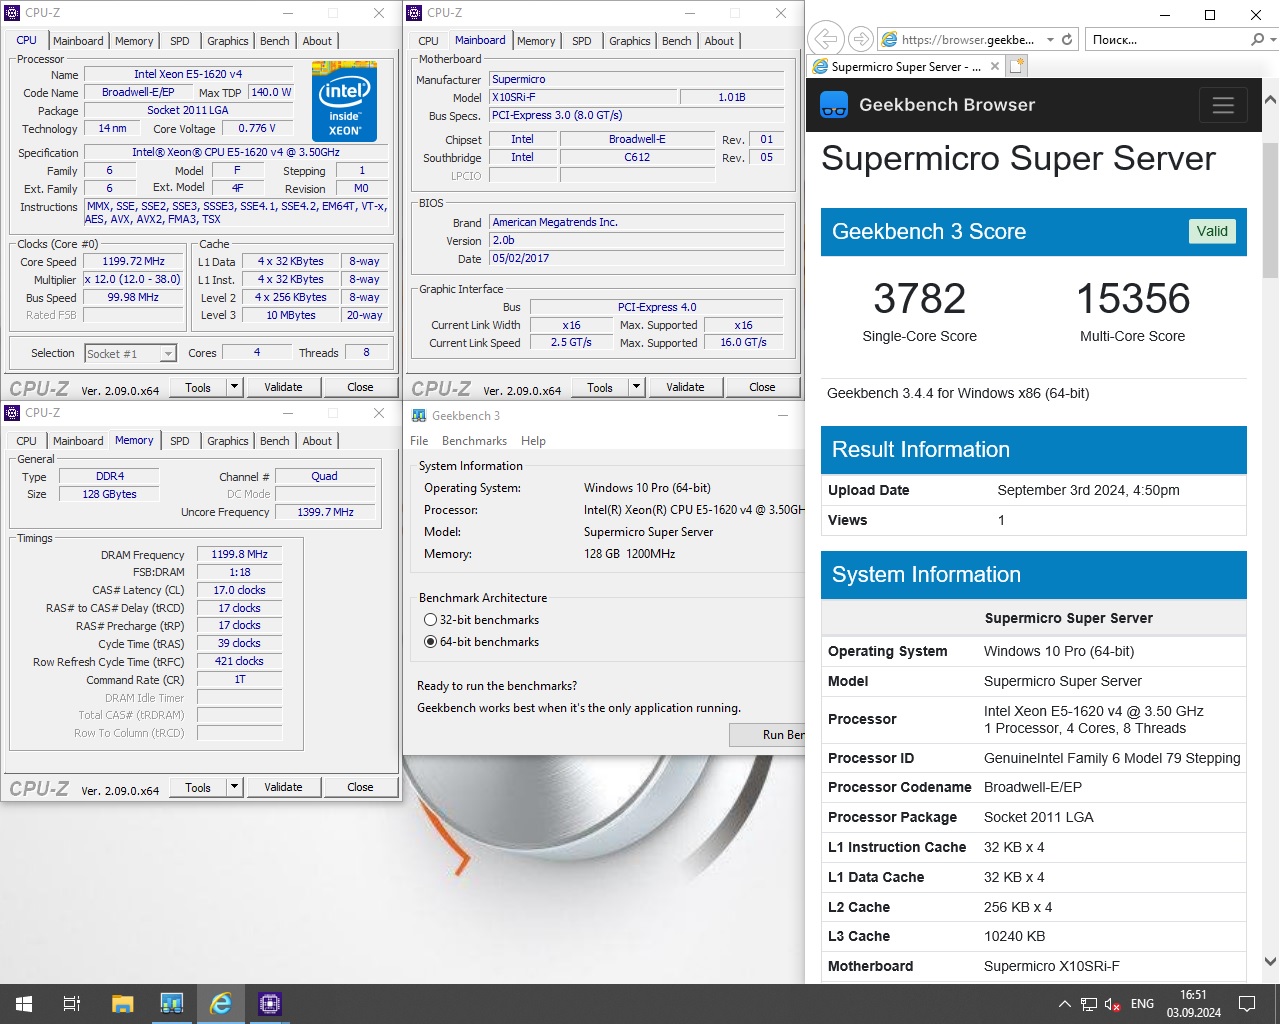This screenshot has width=1280, height=1024.
Task: Open the Bench tab in CPU window
Action: coord(275,41)
